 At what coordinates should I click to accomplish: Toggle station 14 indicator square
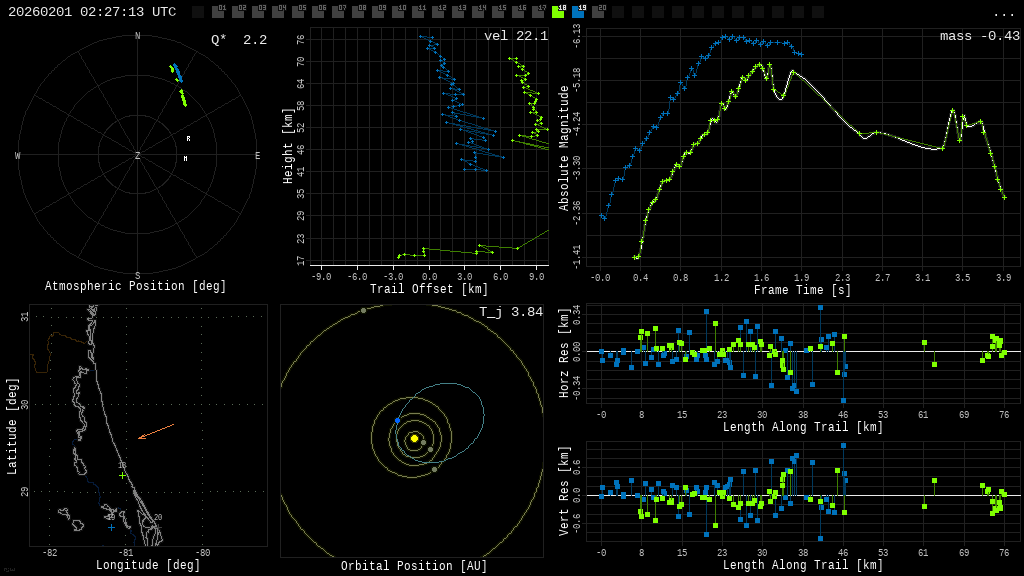pos(479,12)
